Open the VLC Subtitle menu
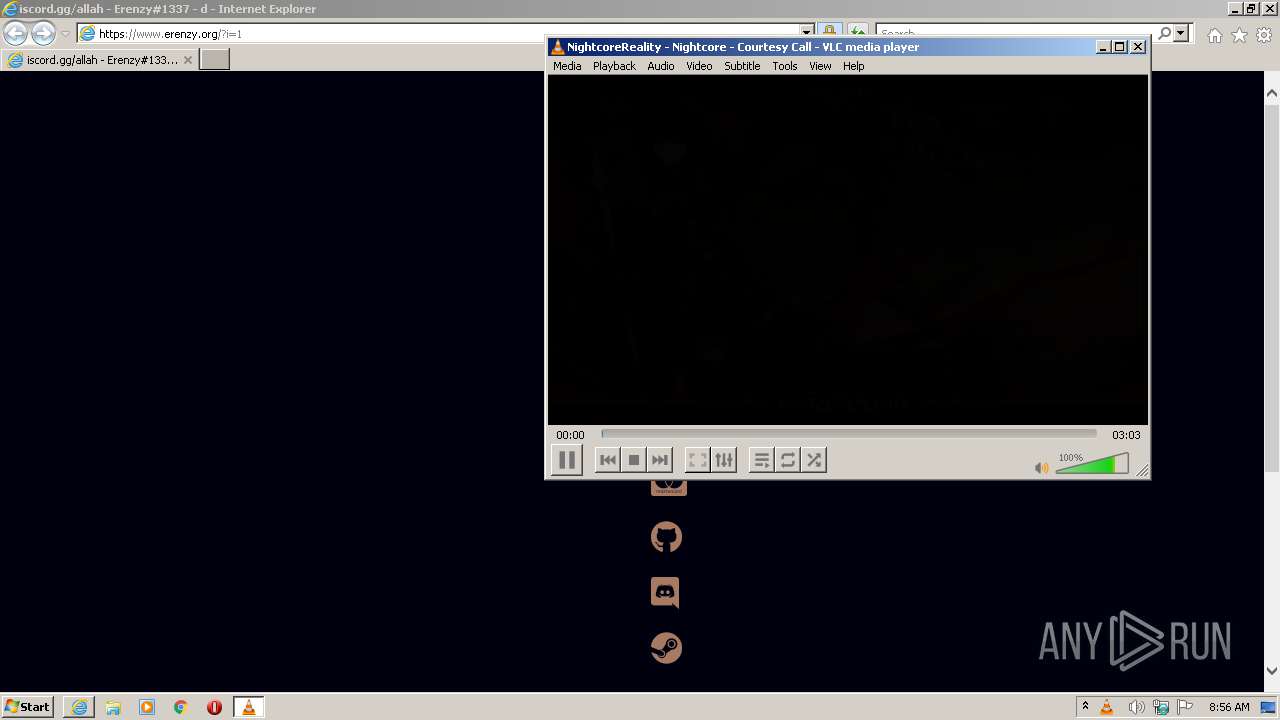Viewport: 1280px width, 720px height. pyautogui.click(x=742, y=66)
